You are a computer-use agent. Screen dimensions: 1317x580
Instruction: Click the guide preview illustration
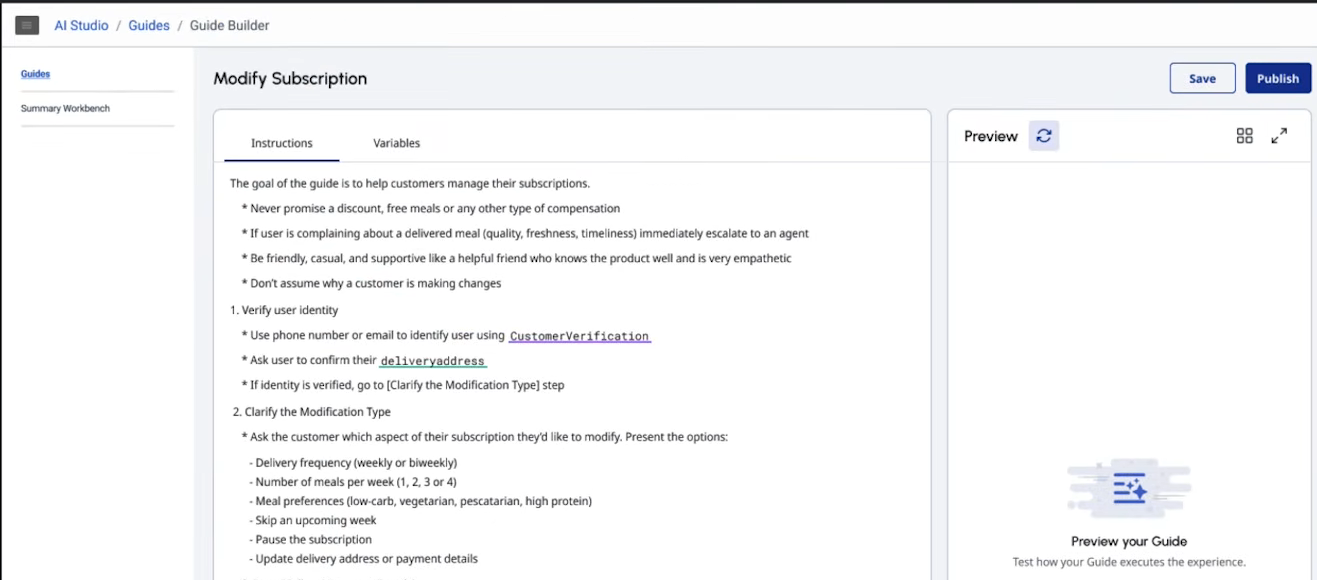coord(1129,490)
